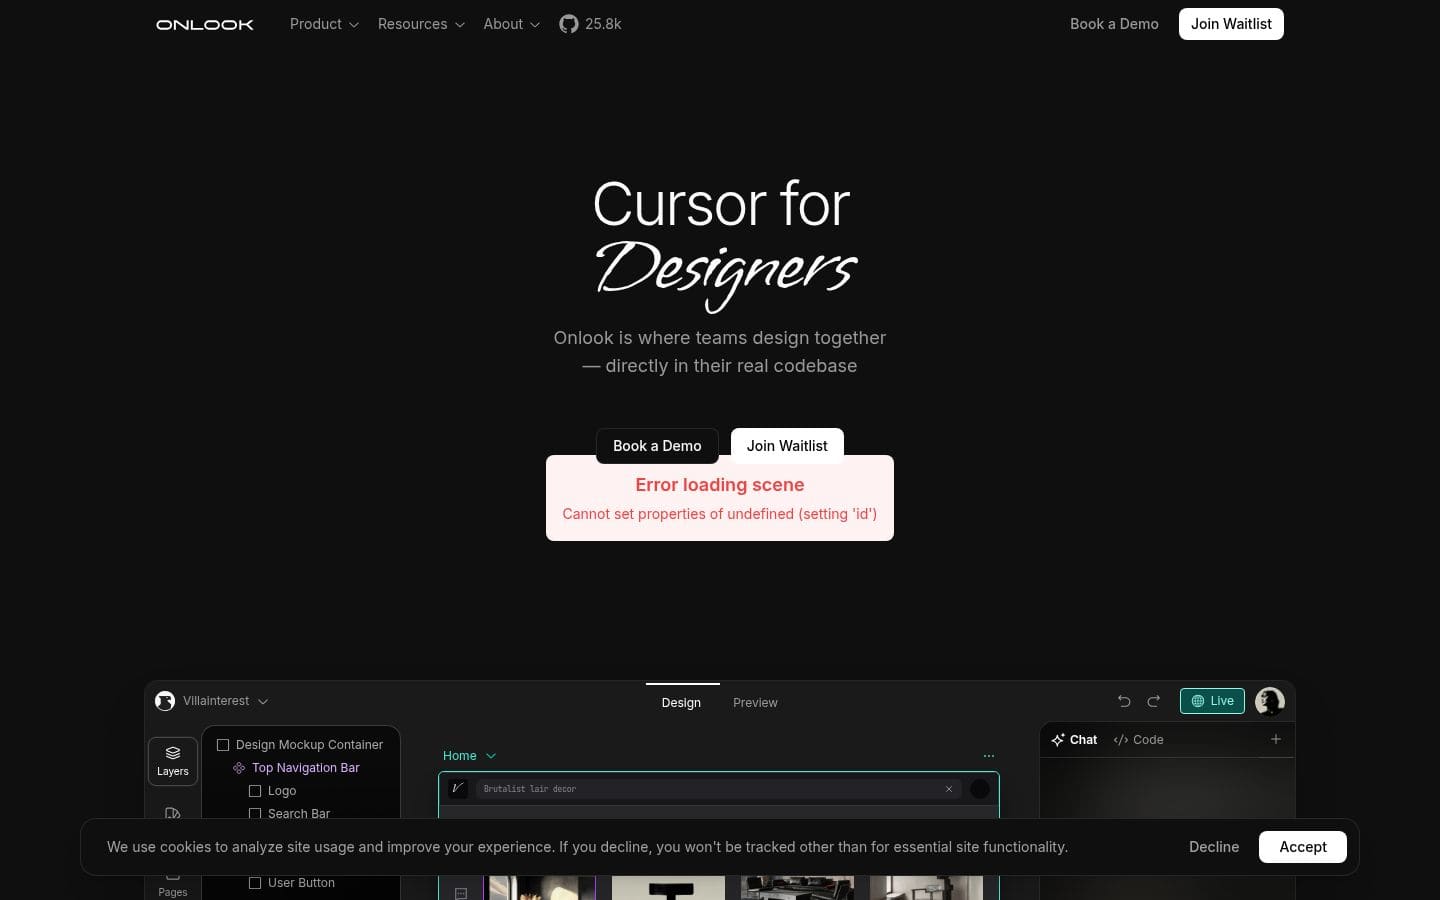Click the logo mark in the mockup search bar

(x=458, y=789)
